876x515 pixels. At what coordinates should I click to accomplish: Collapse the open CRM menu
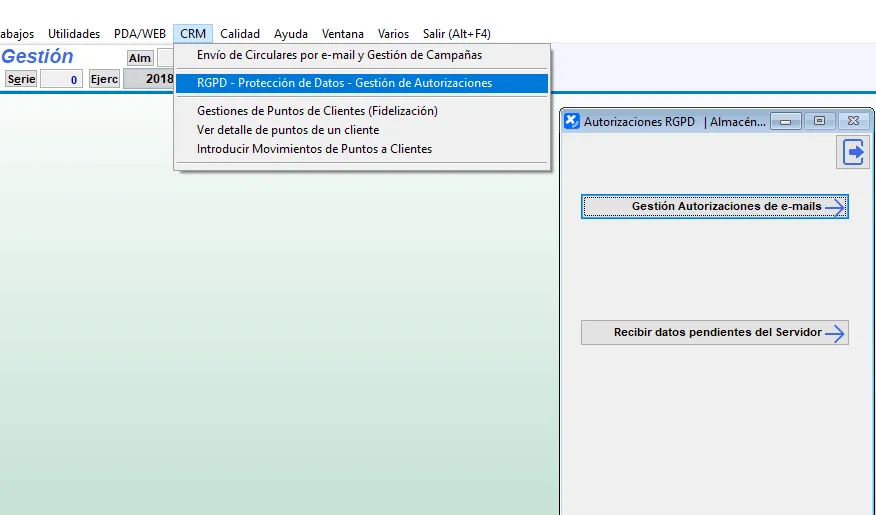tap(193, 34)
